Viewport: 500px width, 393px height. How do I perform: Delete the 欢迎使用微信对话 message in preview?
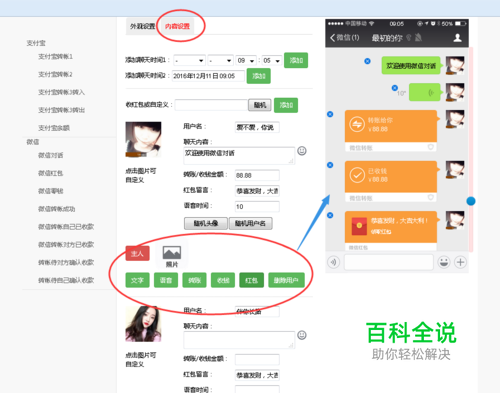(367, 61)
